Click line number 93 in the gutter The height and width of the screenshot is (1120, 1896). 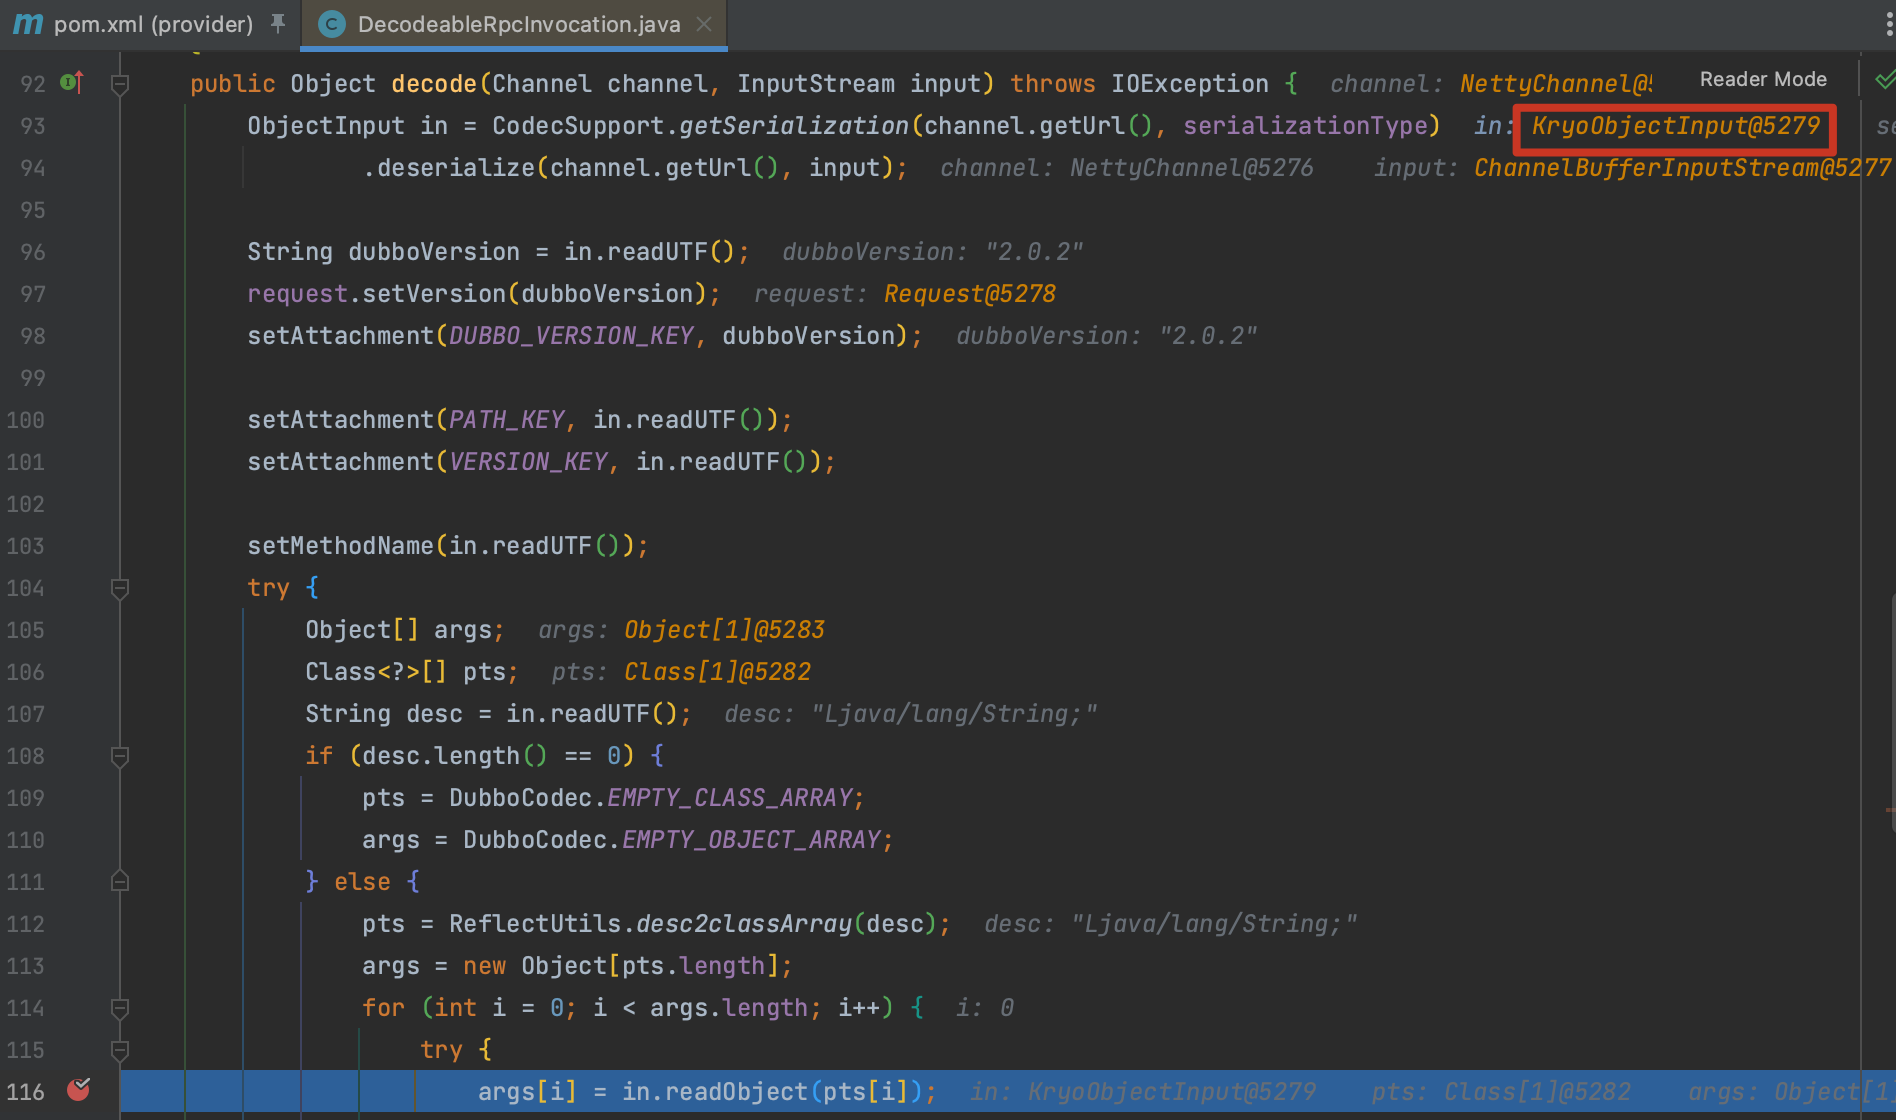pyautogui.click(x=33, y=126)
